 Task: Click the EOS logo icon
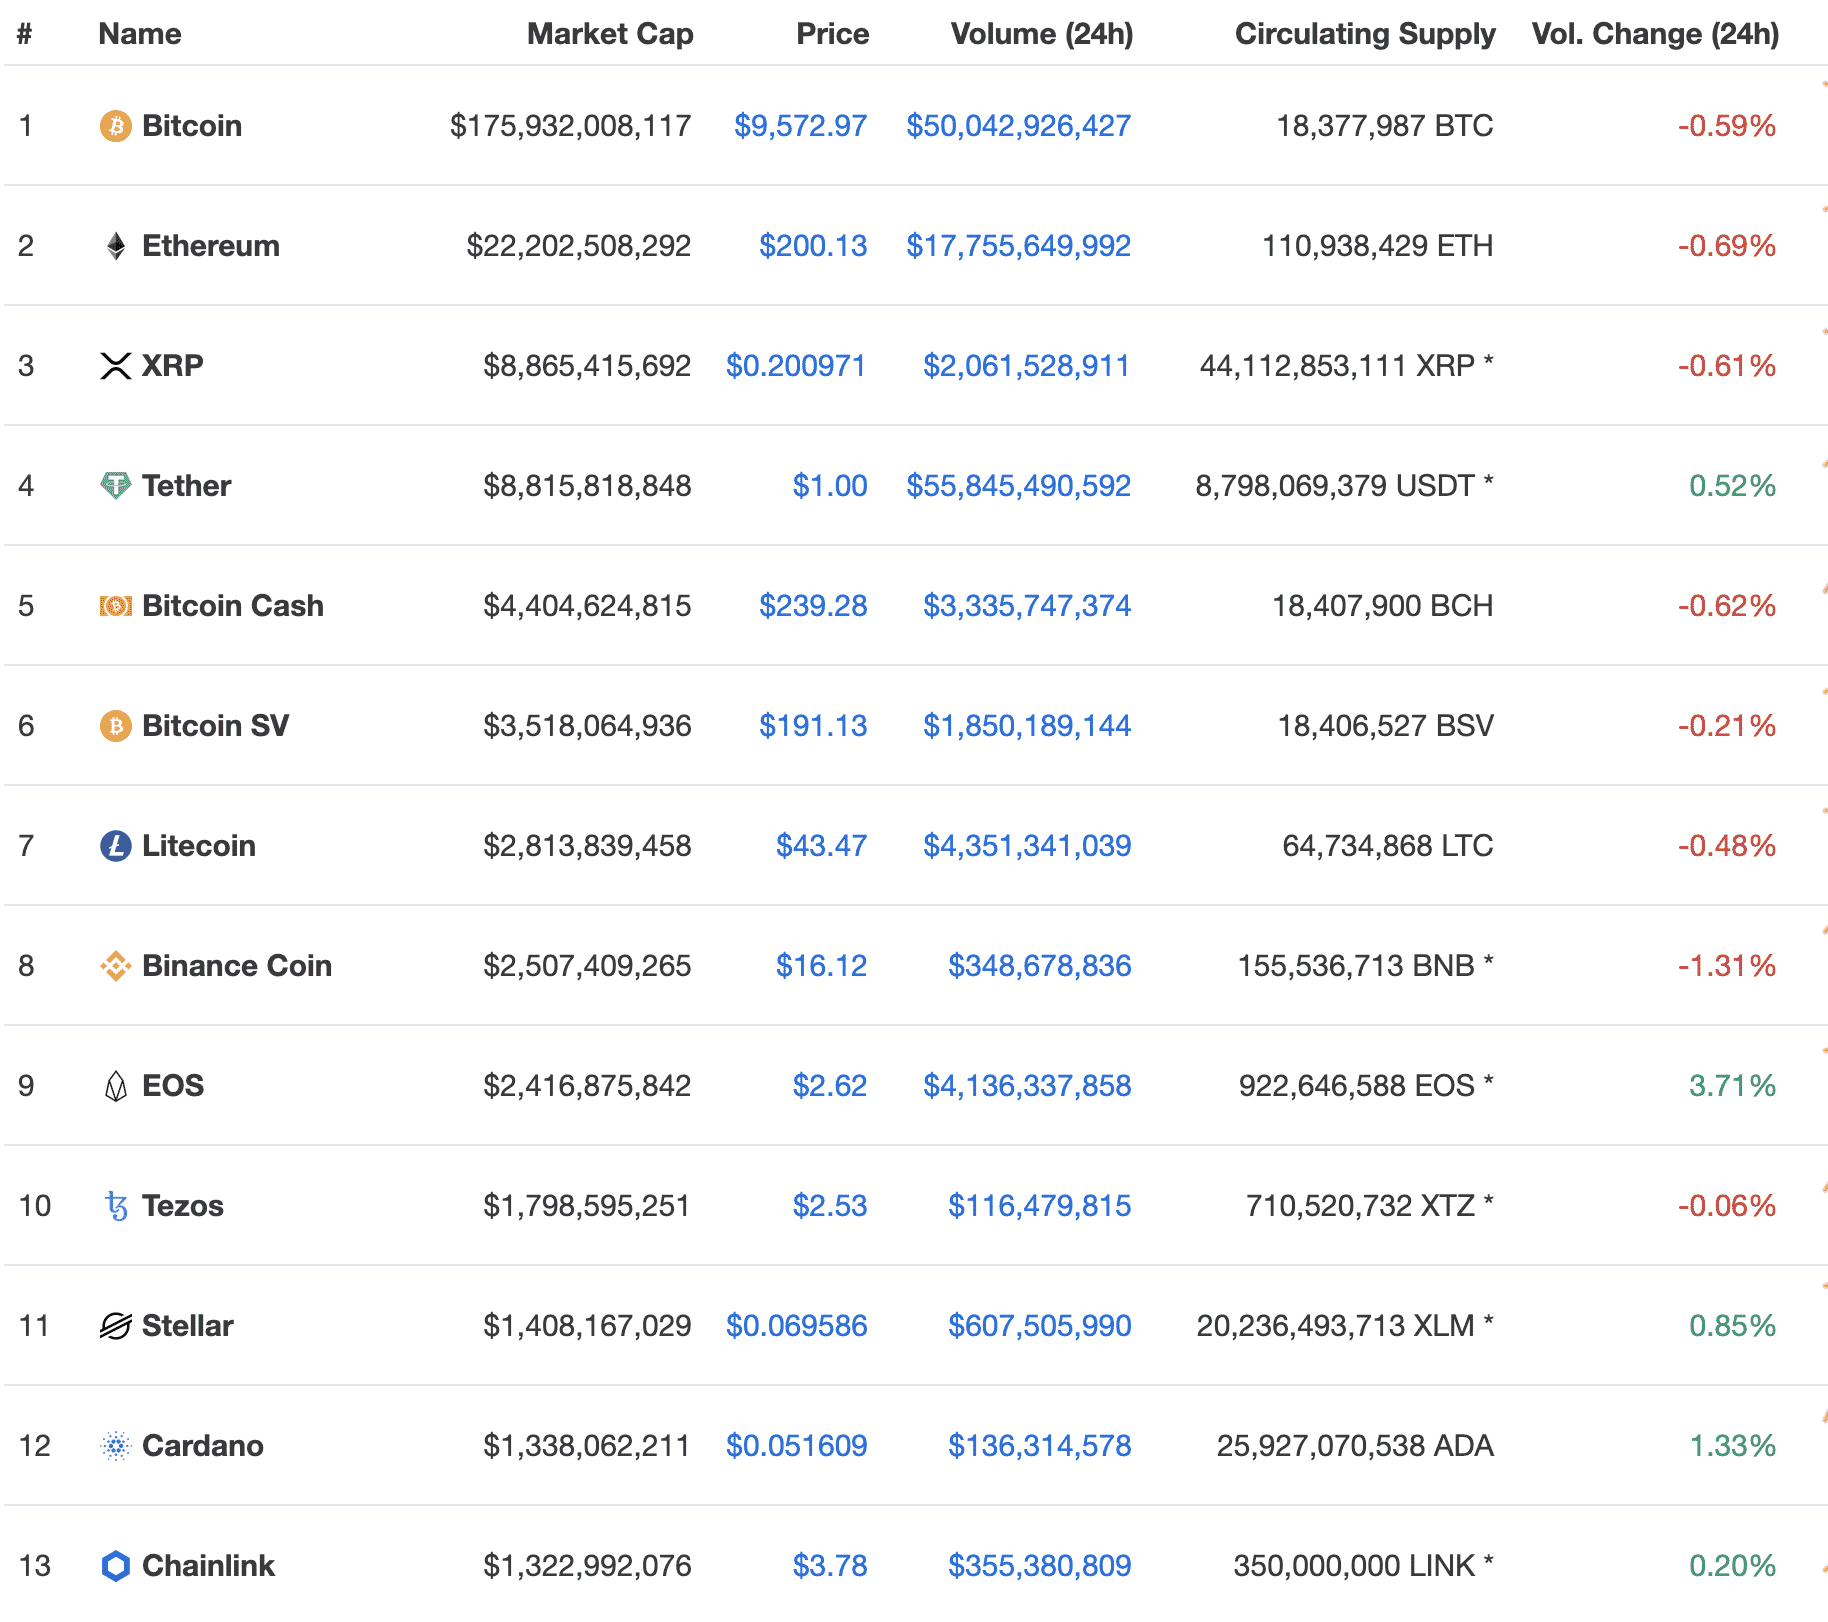[x=116, y=1086]
